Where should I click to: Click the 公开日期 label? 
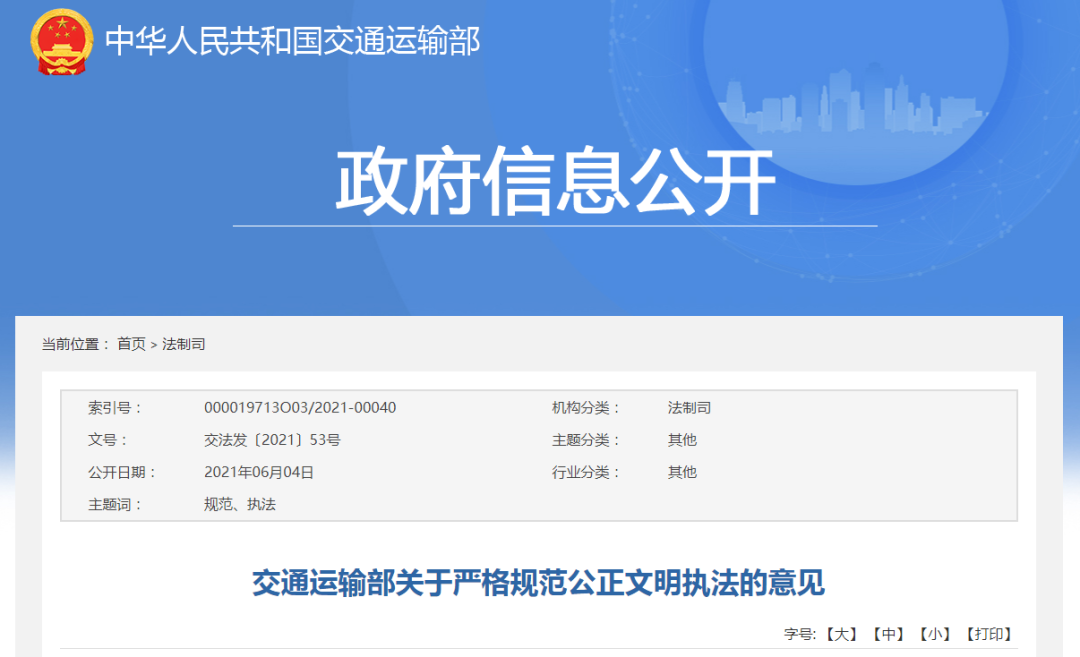122,472
